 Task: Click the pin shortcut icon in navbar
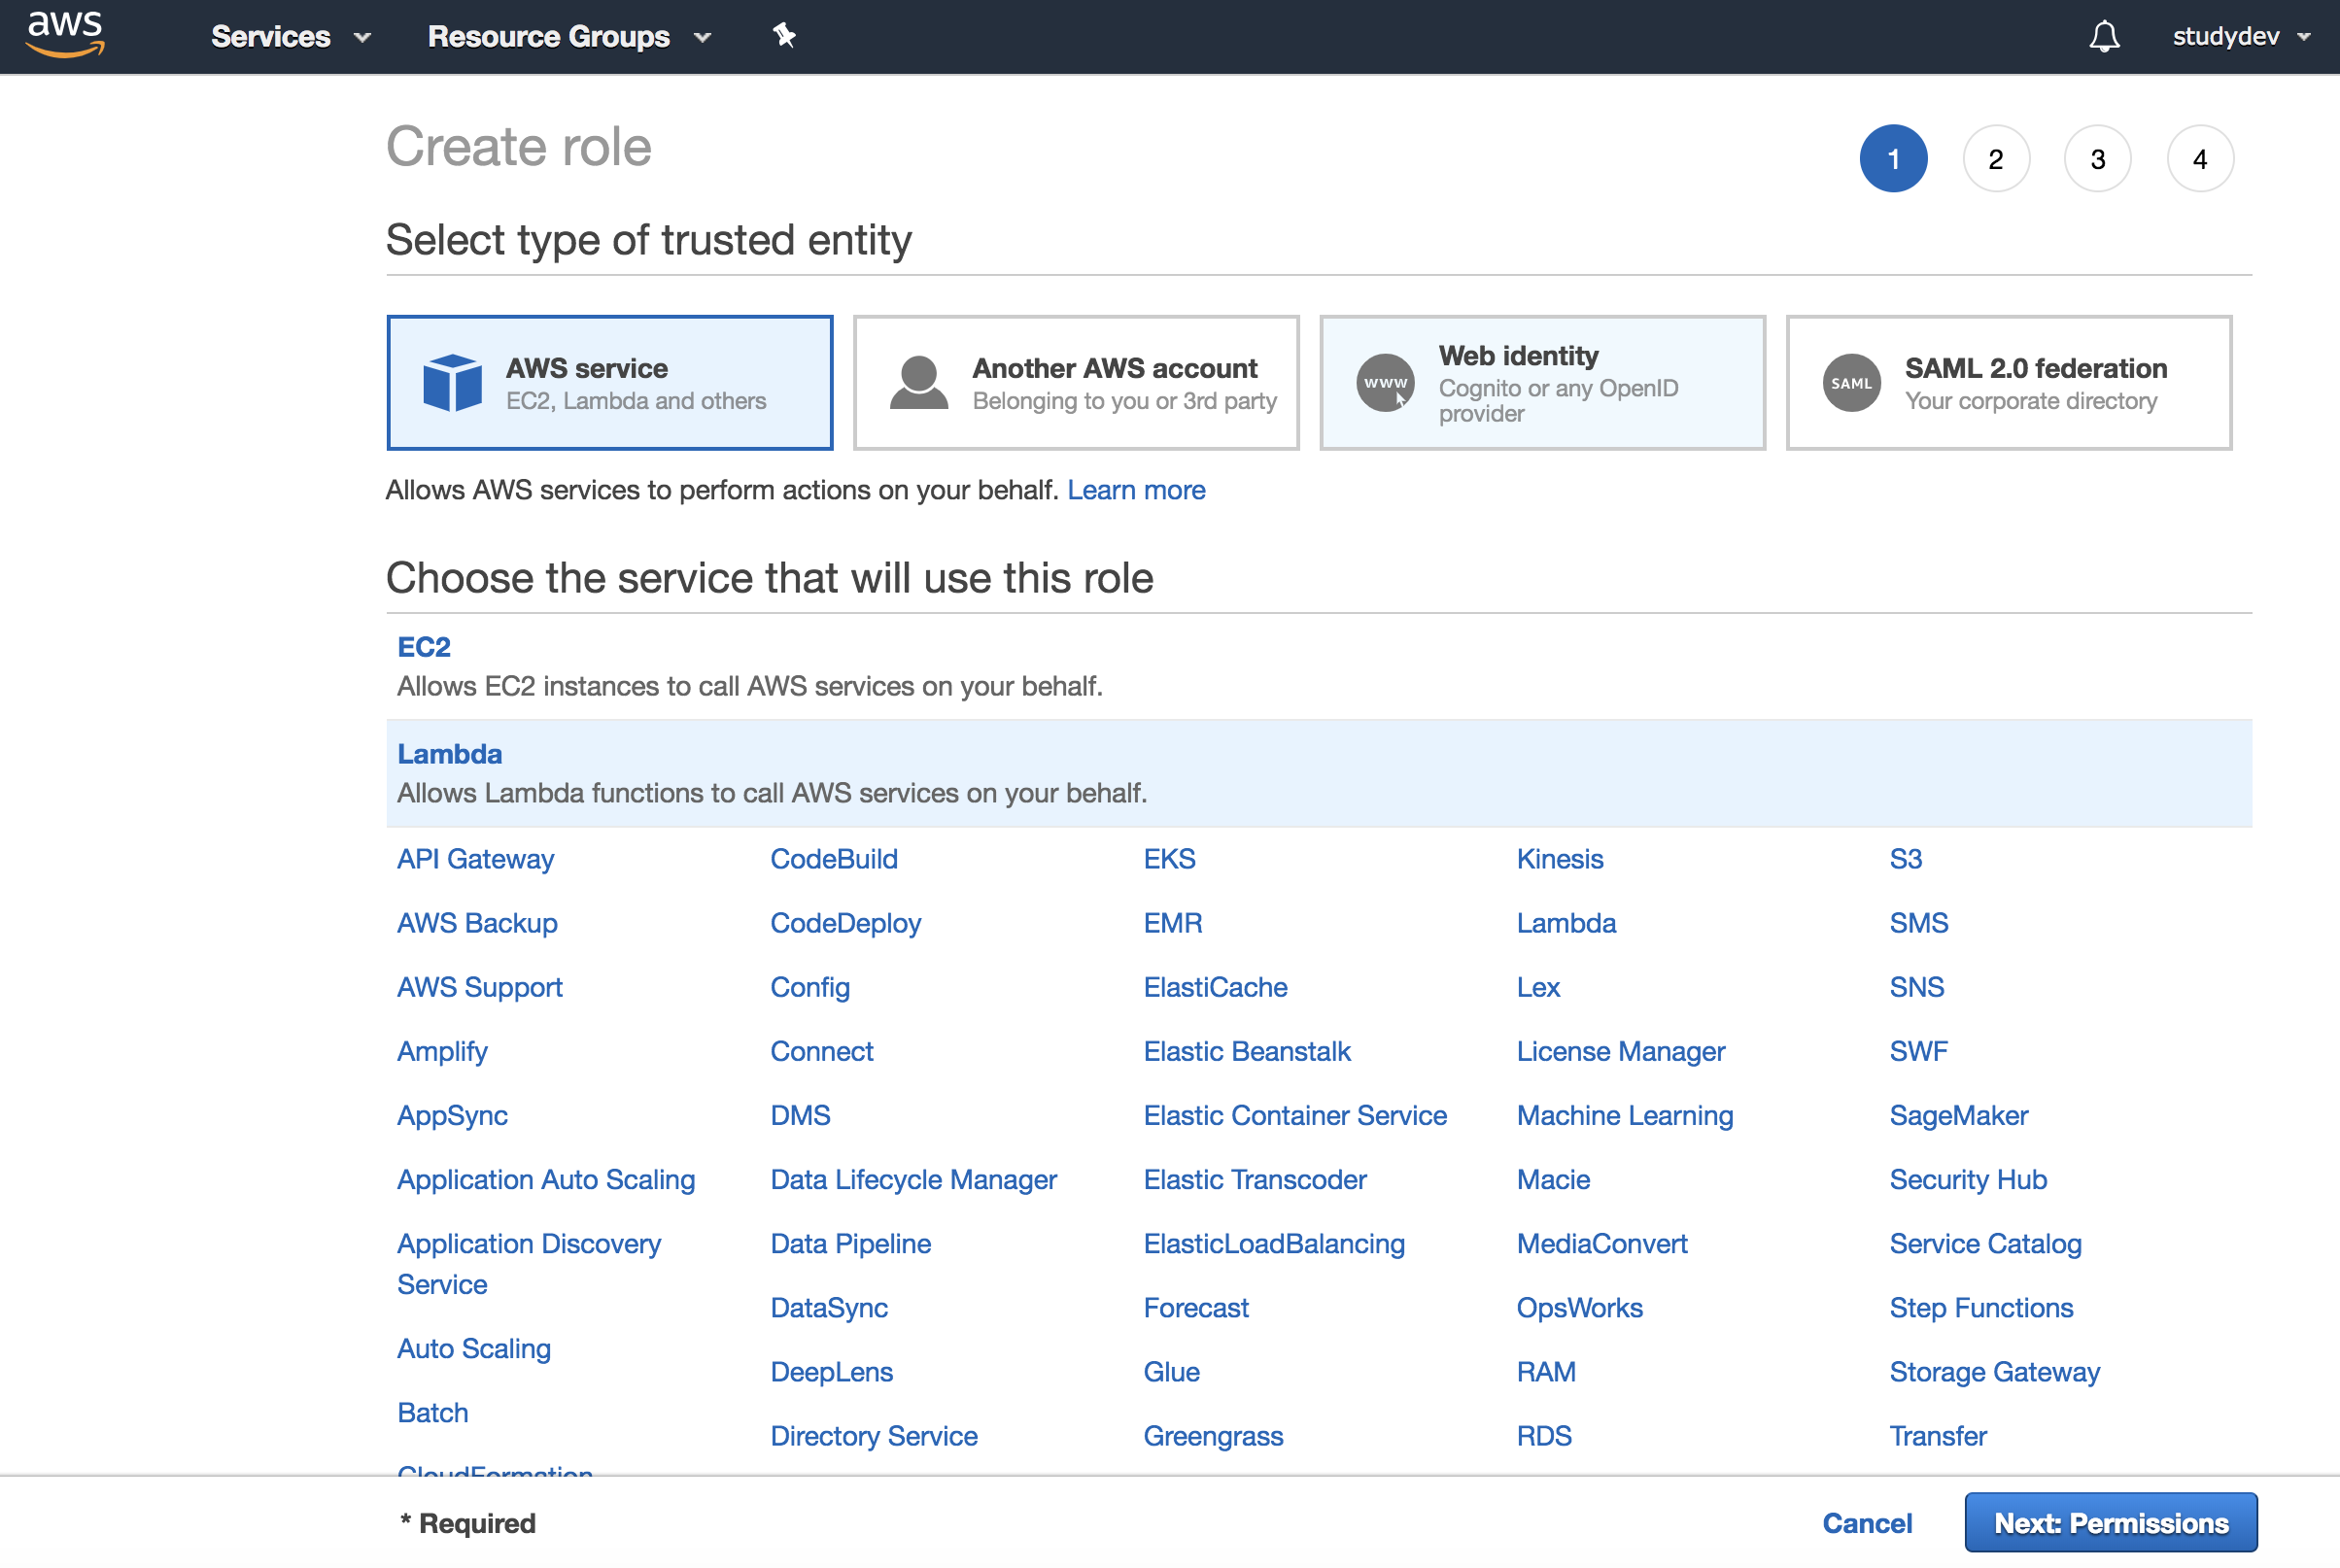(785, 36)
